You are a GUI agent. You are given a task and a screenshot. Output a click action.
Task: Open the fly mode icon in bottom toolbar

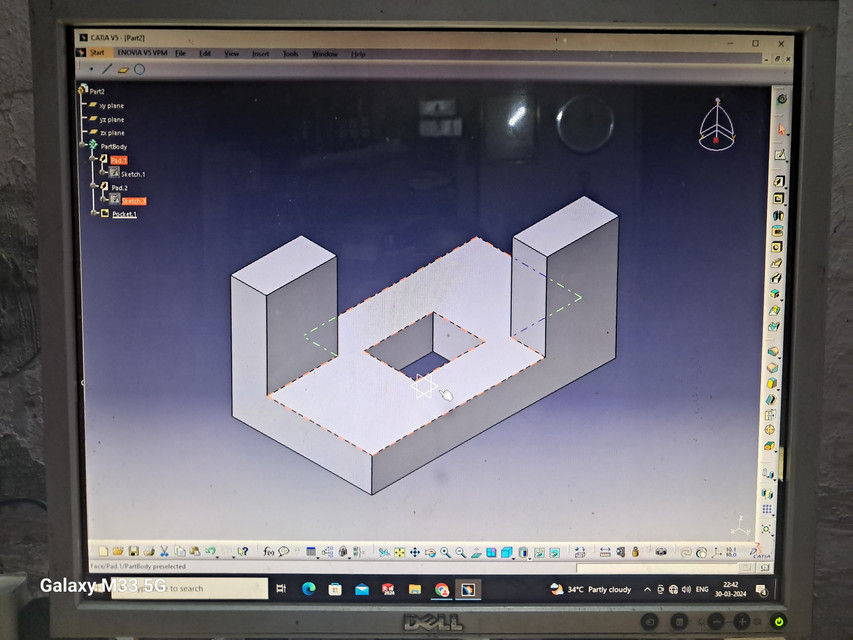pos(384,551)
